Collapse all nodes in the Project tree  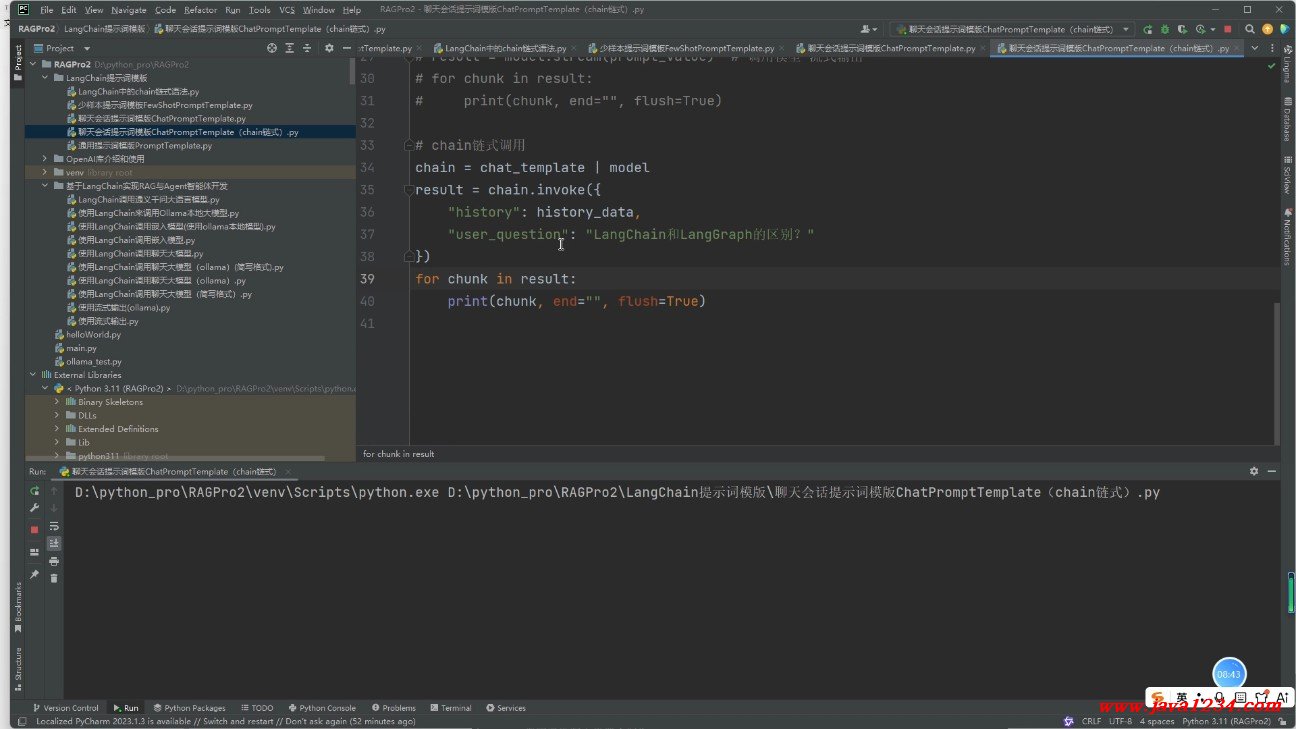(x=307, y=48)
